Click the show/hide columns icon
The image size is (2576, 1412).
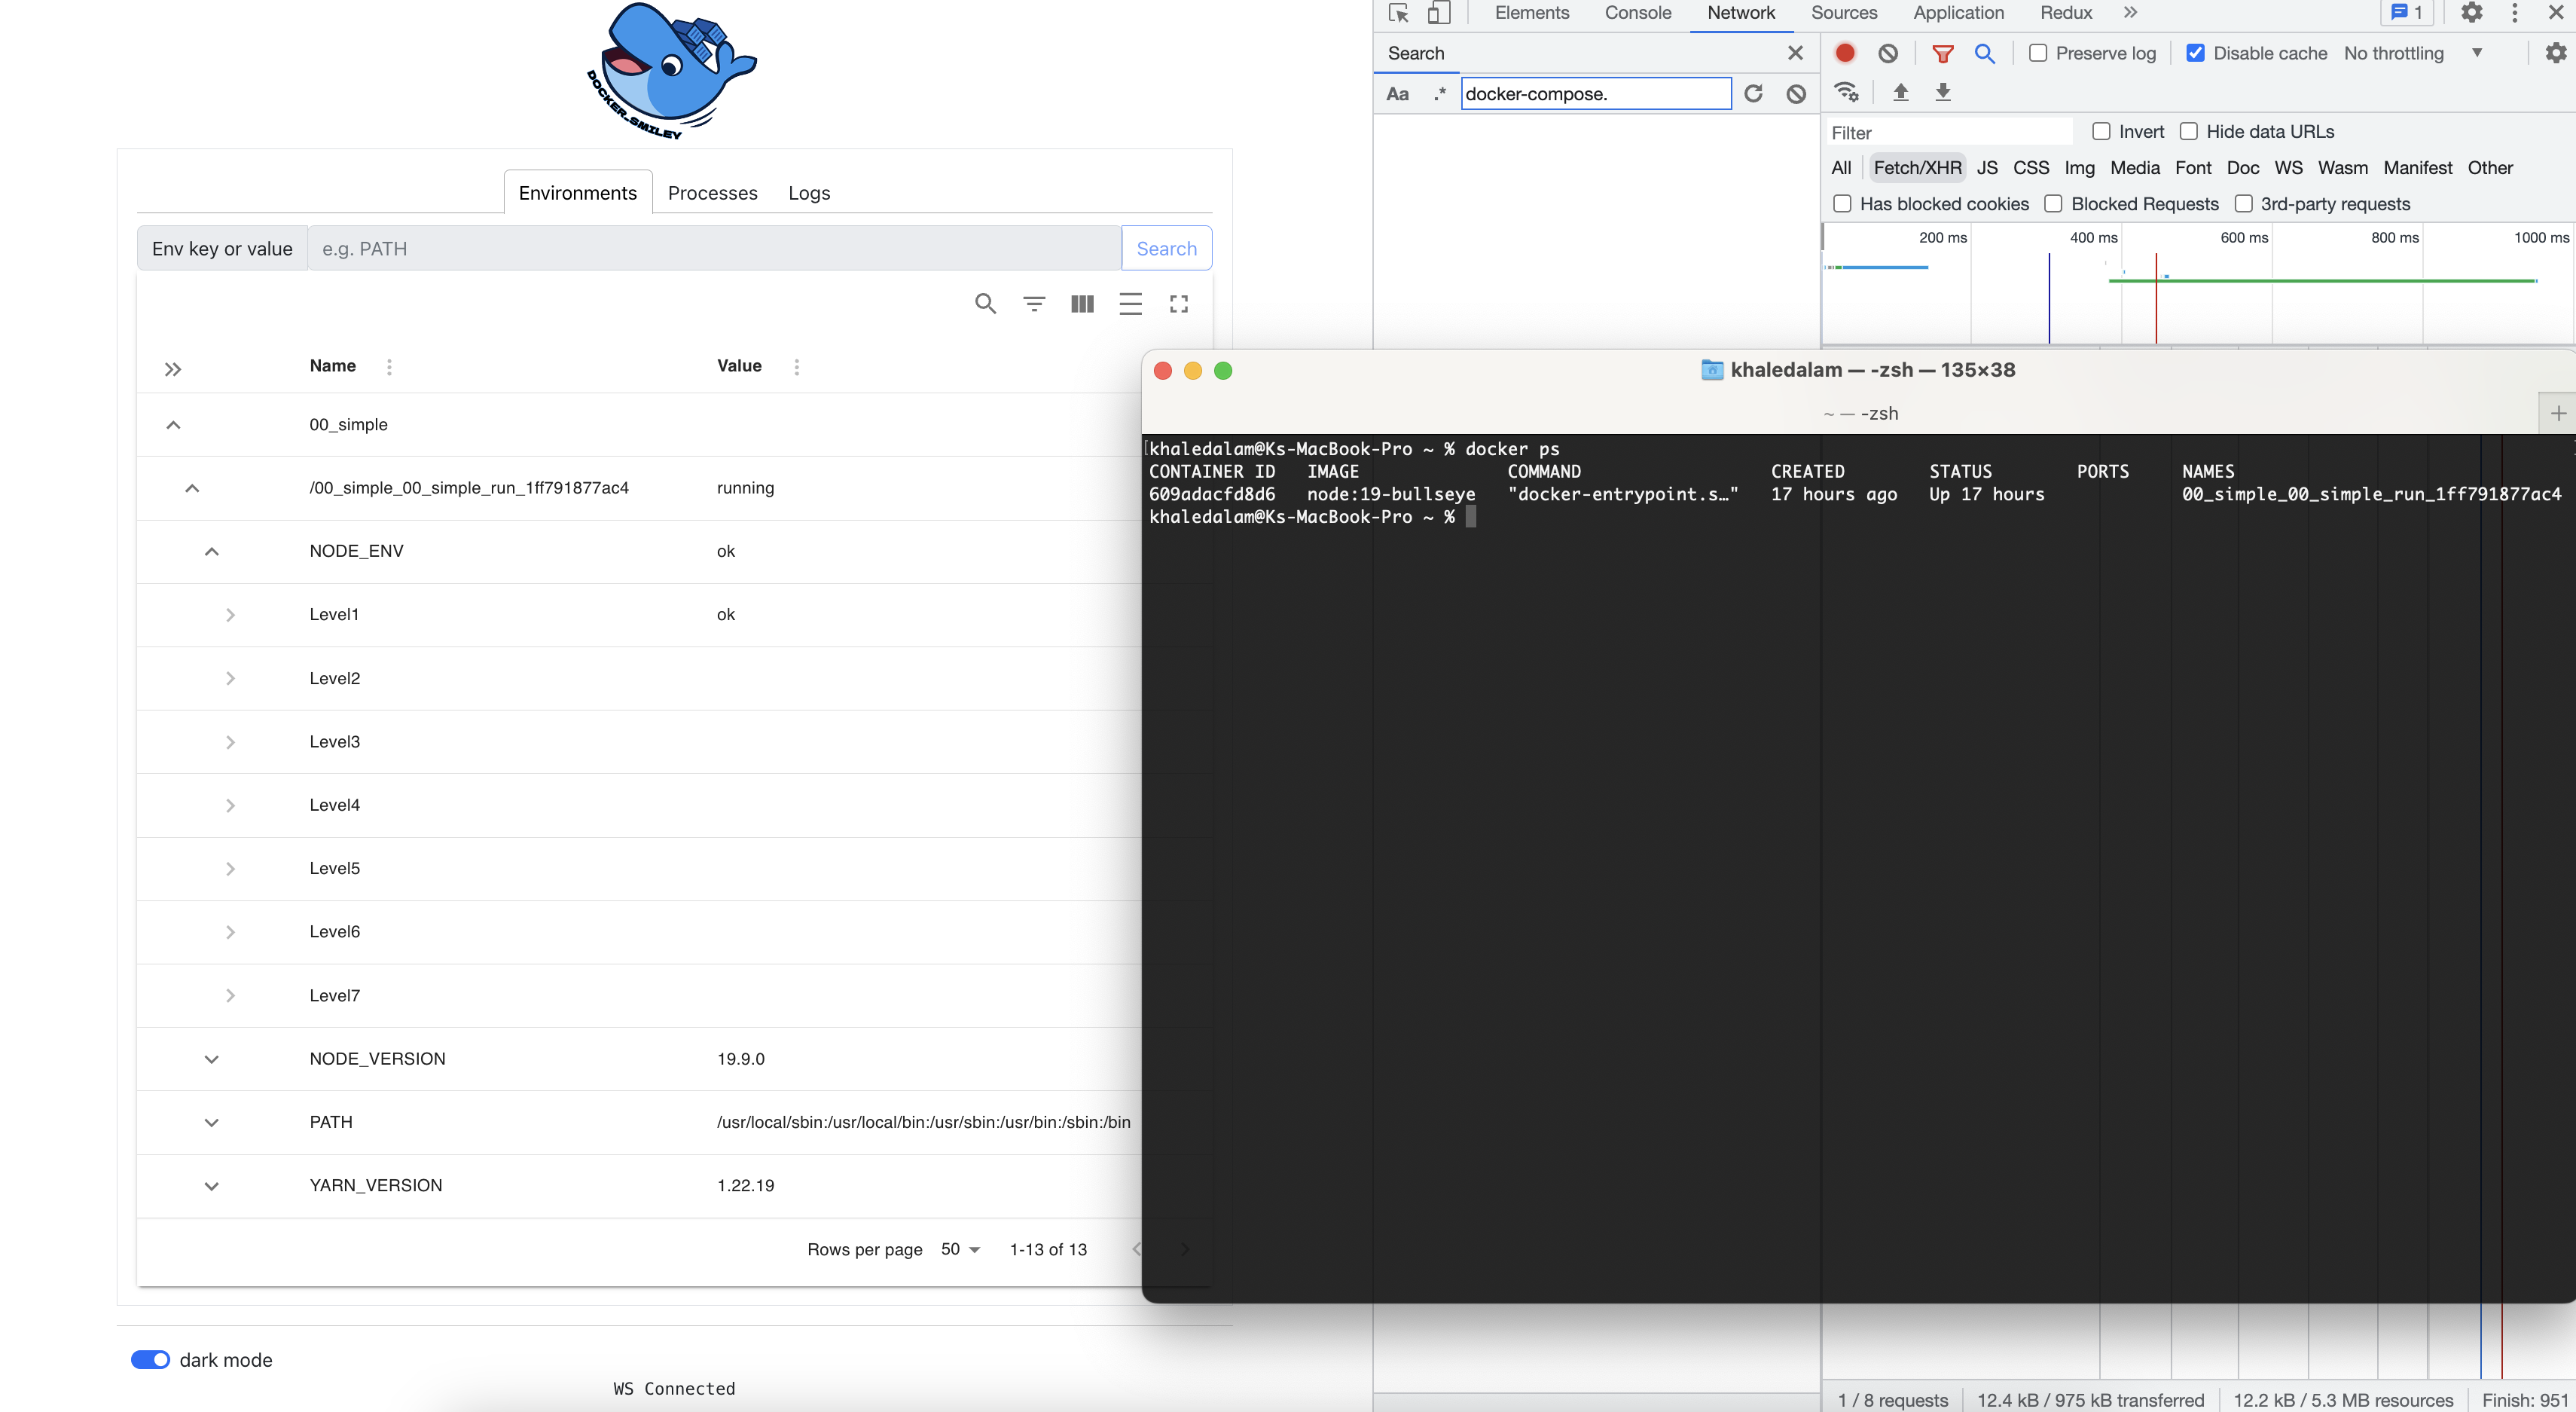click(x=1082, y=304)
